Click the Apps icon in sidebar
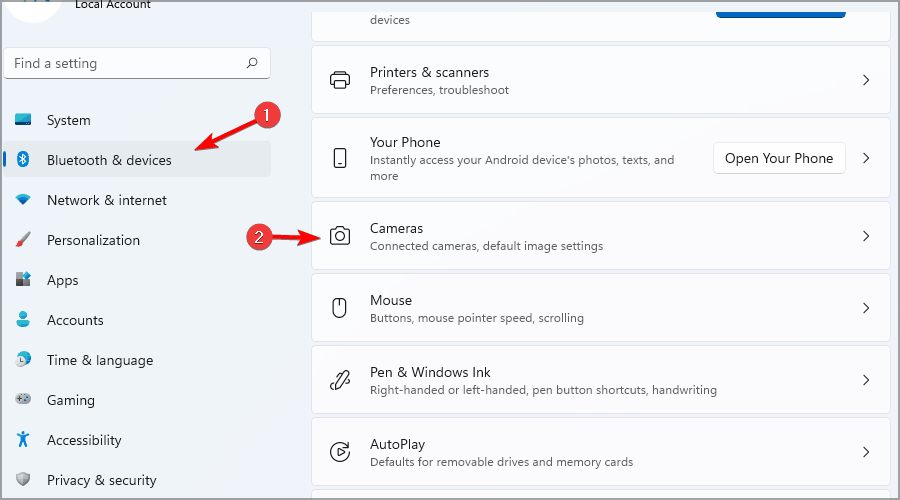Image resolution: width=900 pixels, height=500 pixels. 23,280
